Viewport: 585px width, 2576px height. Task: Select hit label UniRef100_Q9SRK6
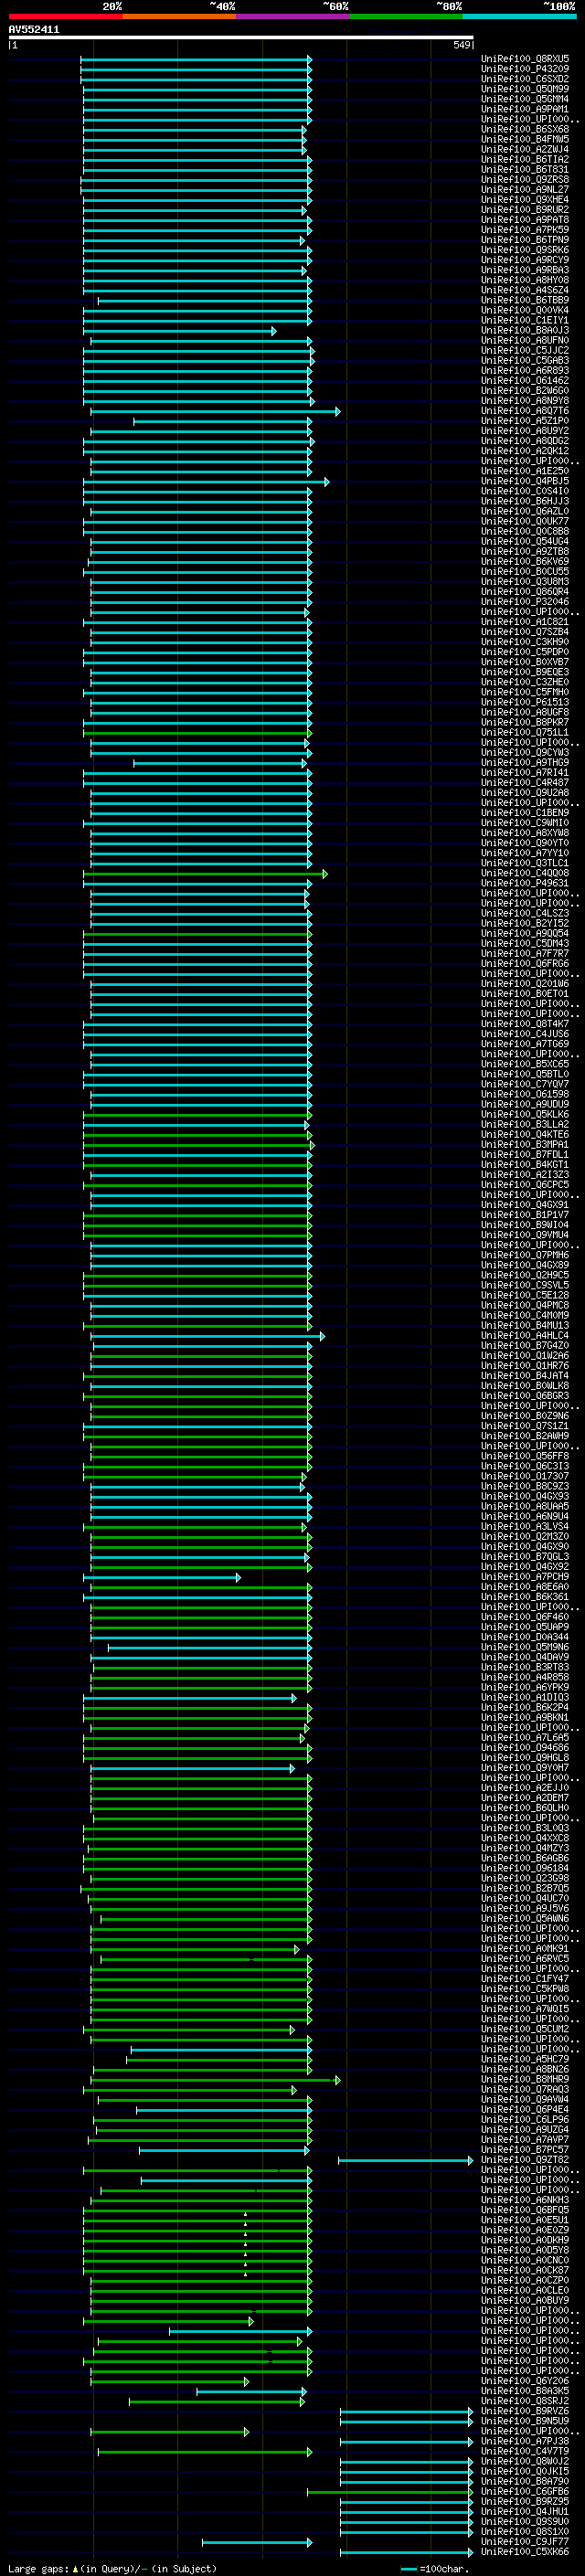(525, 250)
